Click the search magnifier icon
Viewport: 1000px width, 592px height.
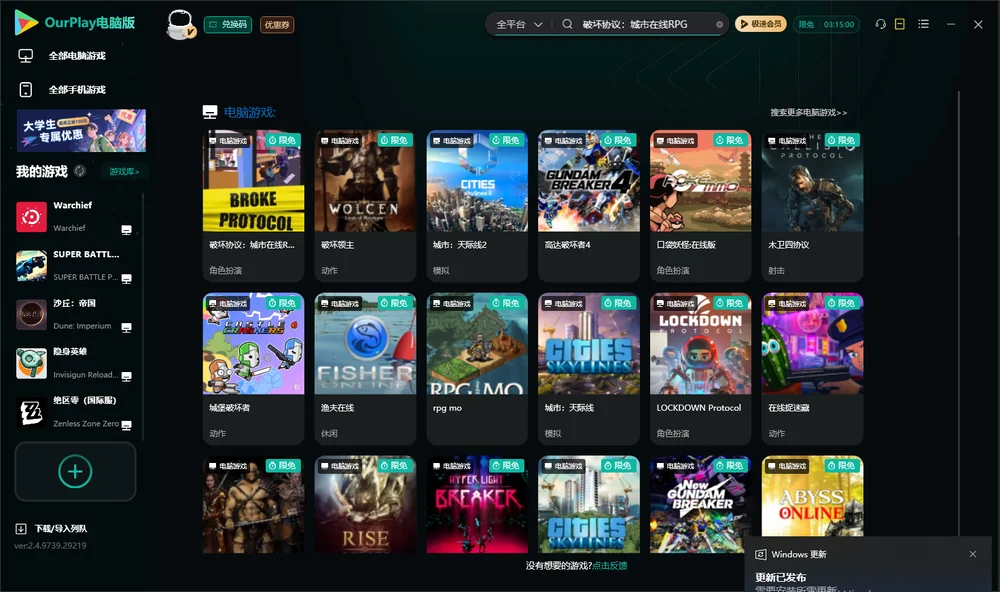[567, 24]
